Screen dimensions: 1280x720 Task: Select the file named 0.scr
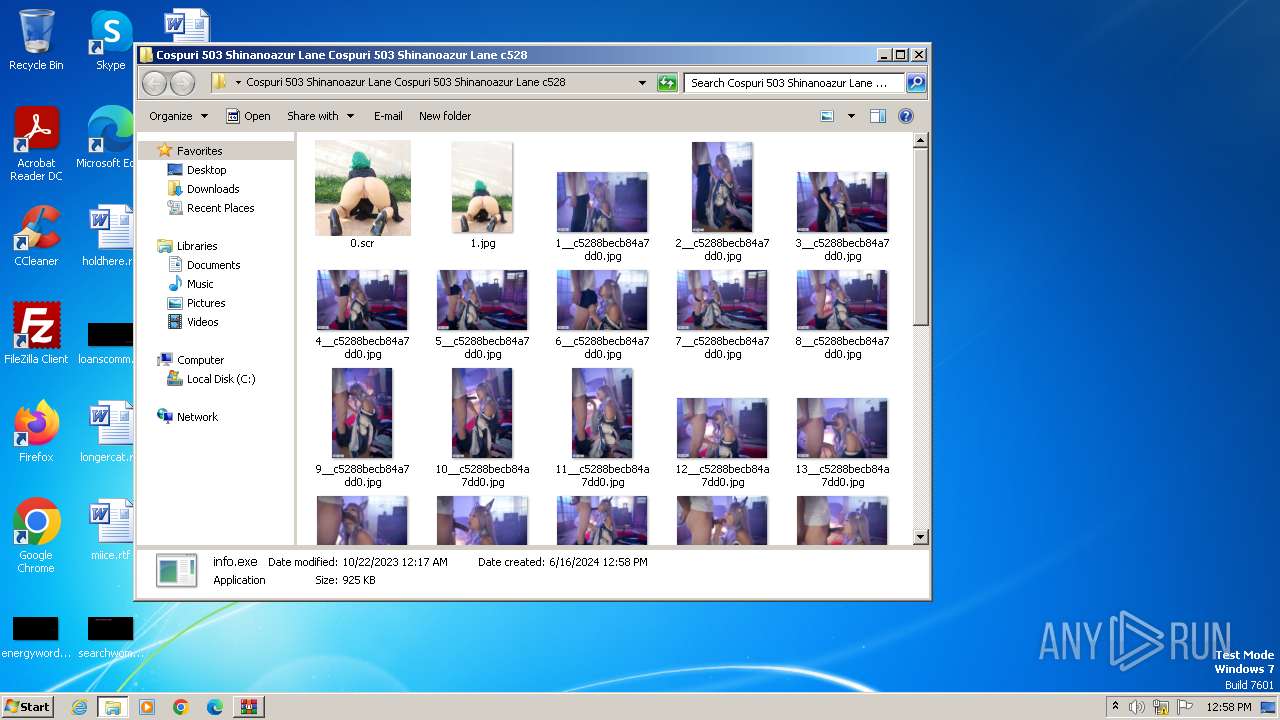(362, 195)
